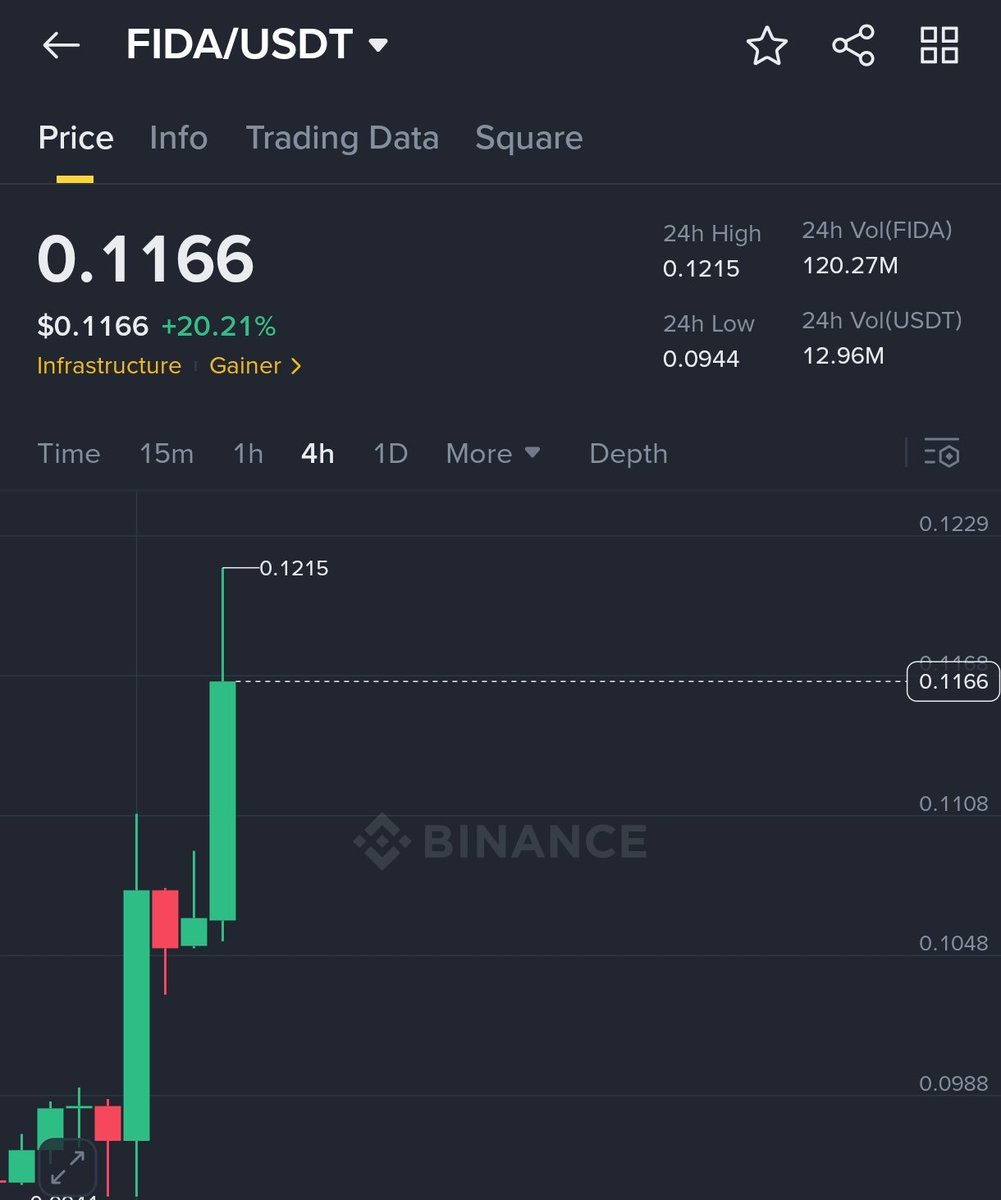Switch to the Info tab

click(x=178, y=138)
